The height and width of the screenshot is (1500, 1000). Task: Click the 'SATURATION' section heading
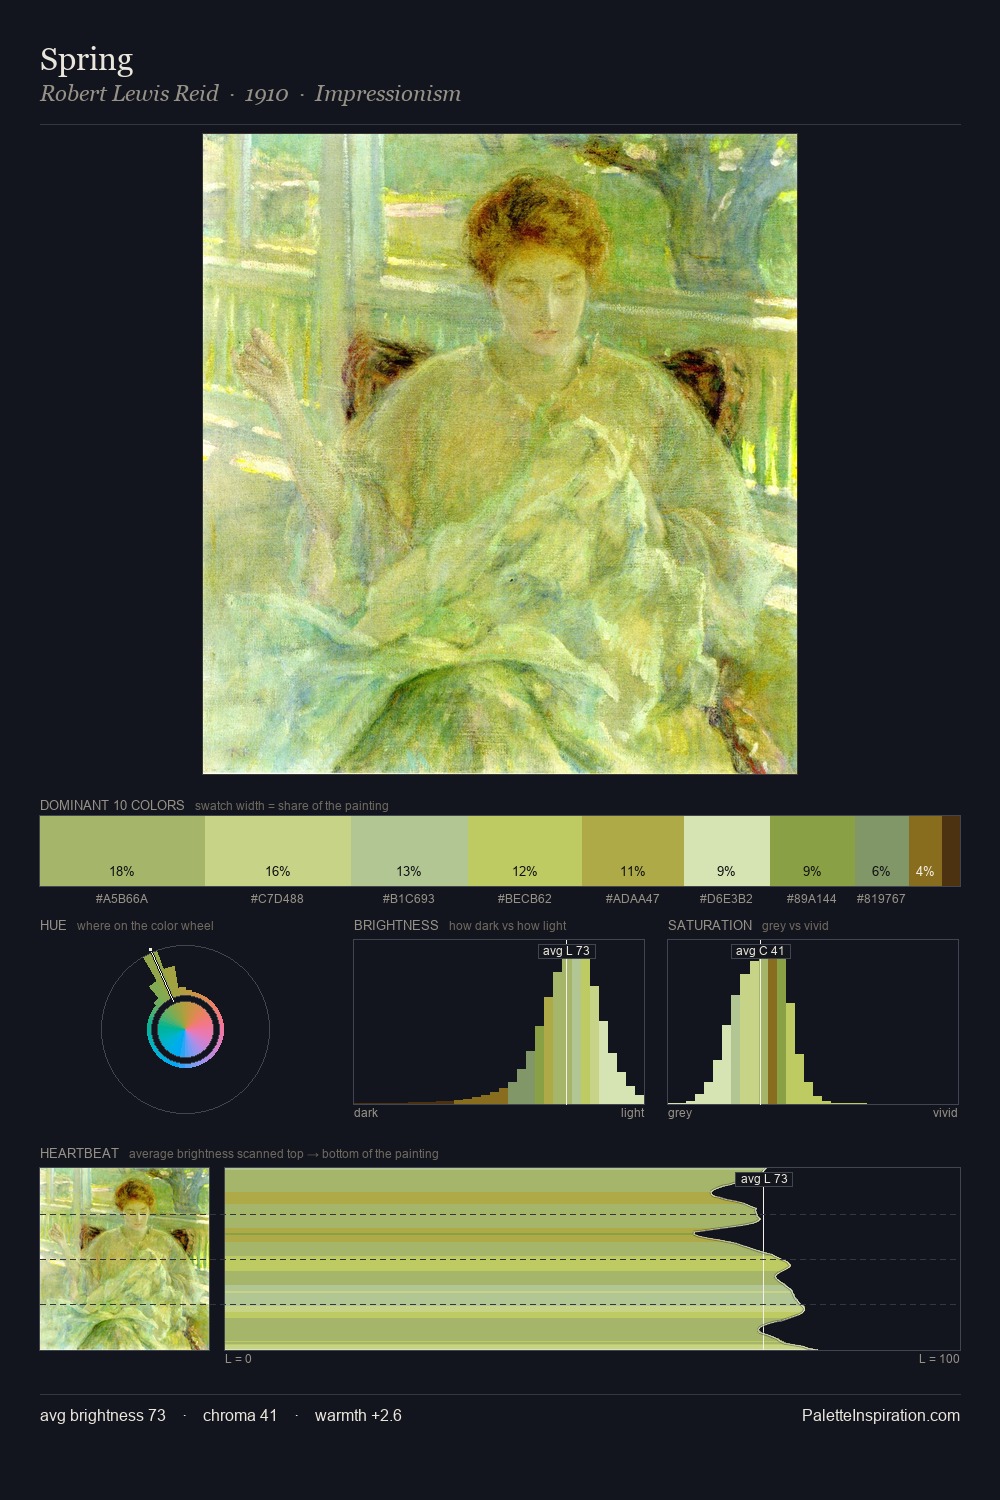710,925
